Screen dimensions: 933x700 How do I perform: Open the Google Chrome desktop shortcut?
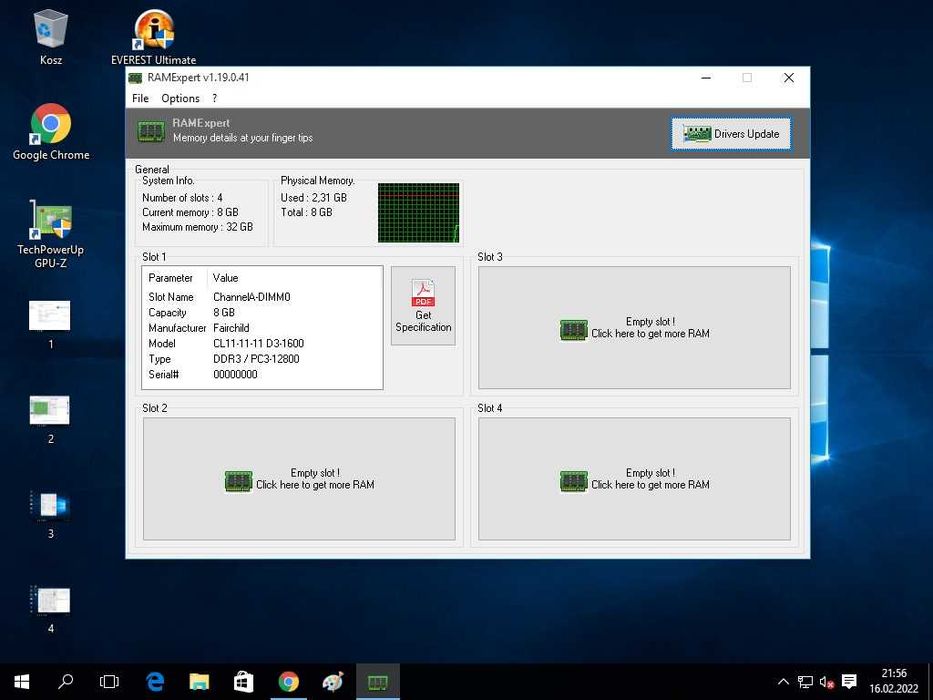point(50,125)
